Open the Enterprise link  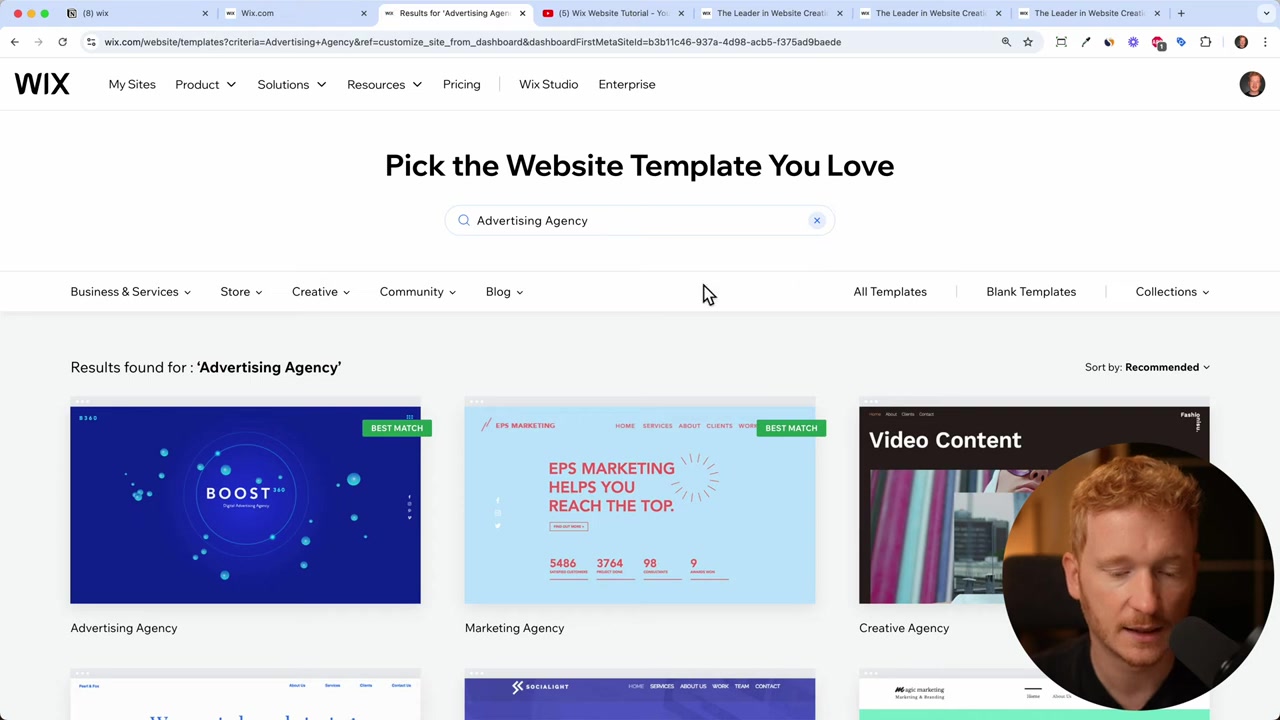627,84
